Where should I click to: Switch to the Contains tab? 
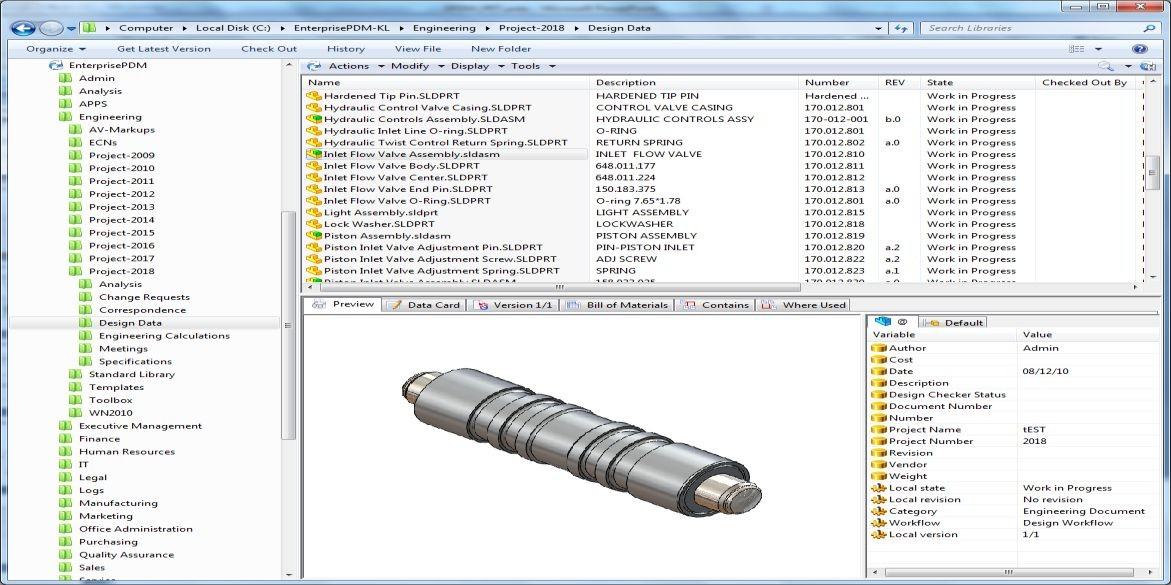pos(715,305)
